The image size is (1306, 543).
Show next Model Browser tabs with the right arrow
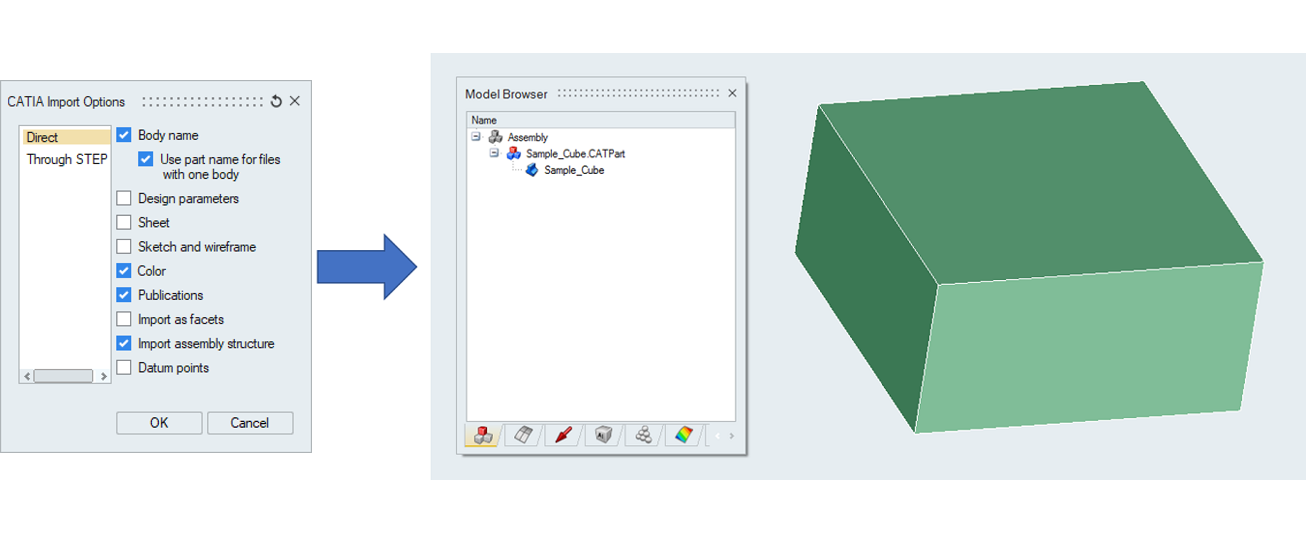[x=731, y=436]
